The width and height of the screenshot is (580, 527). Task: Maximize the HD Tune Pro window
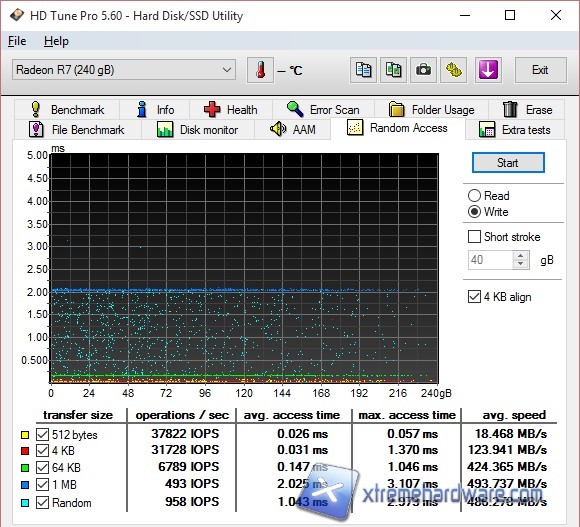click(x=510, y=16)
